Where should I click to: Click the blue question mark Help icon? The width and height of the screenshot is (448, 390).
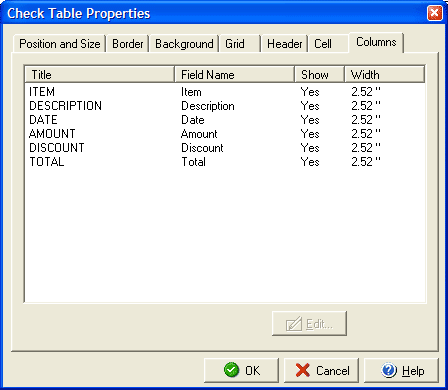[x=389, y=370]
